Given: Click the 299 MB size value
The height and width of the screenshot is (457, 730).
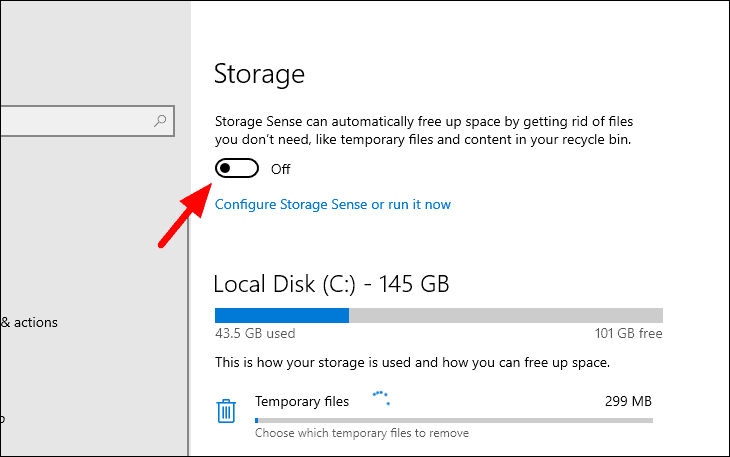Looking at the screenshot, I should 628,401.
